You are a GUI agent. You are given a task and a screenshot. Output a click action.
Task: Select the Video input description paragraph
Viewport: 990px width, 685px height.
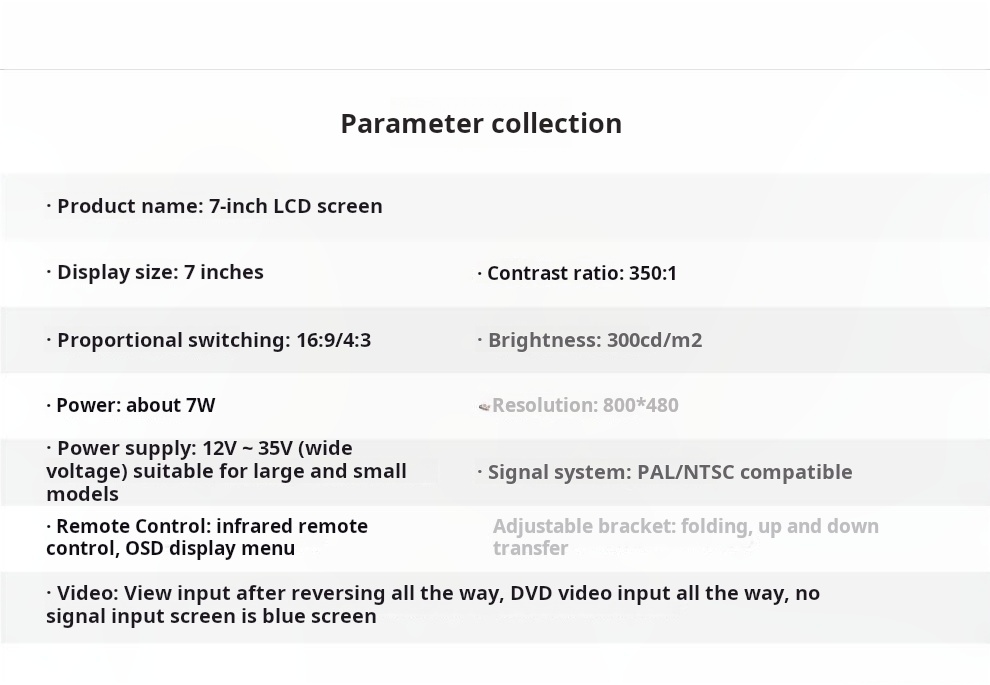point(433,605)
